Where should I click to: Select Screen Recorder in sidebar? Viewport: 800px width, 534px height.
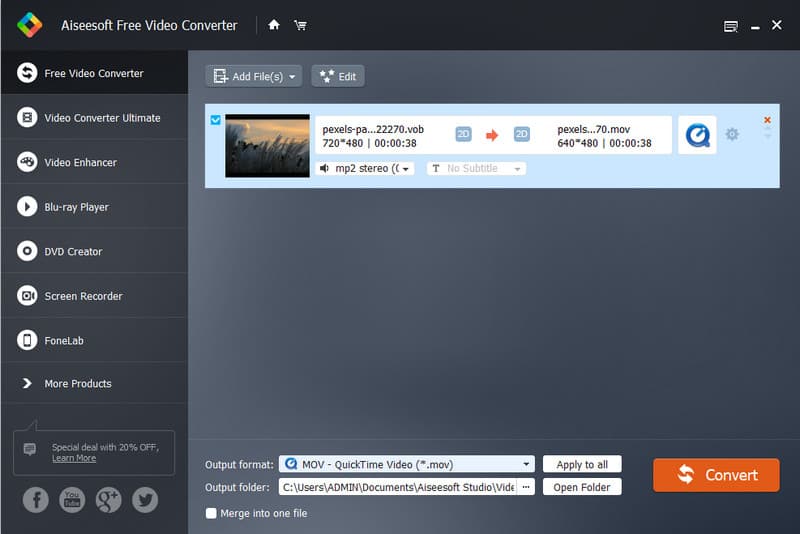click(94, 296)
